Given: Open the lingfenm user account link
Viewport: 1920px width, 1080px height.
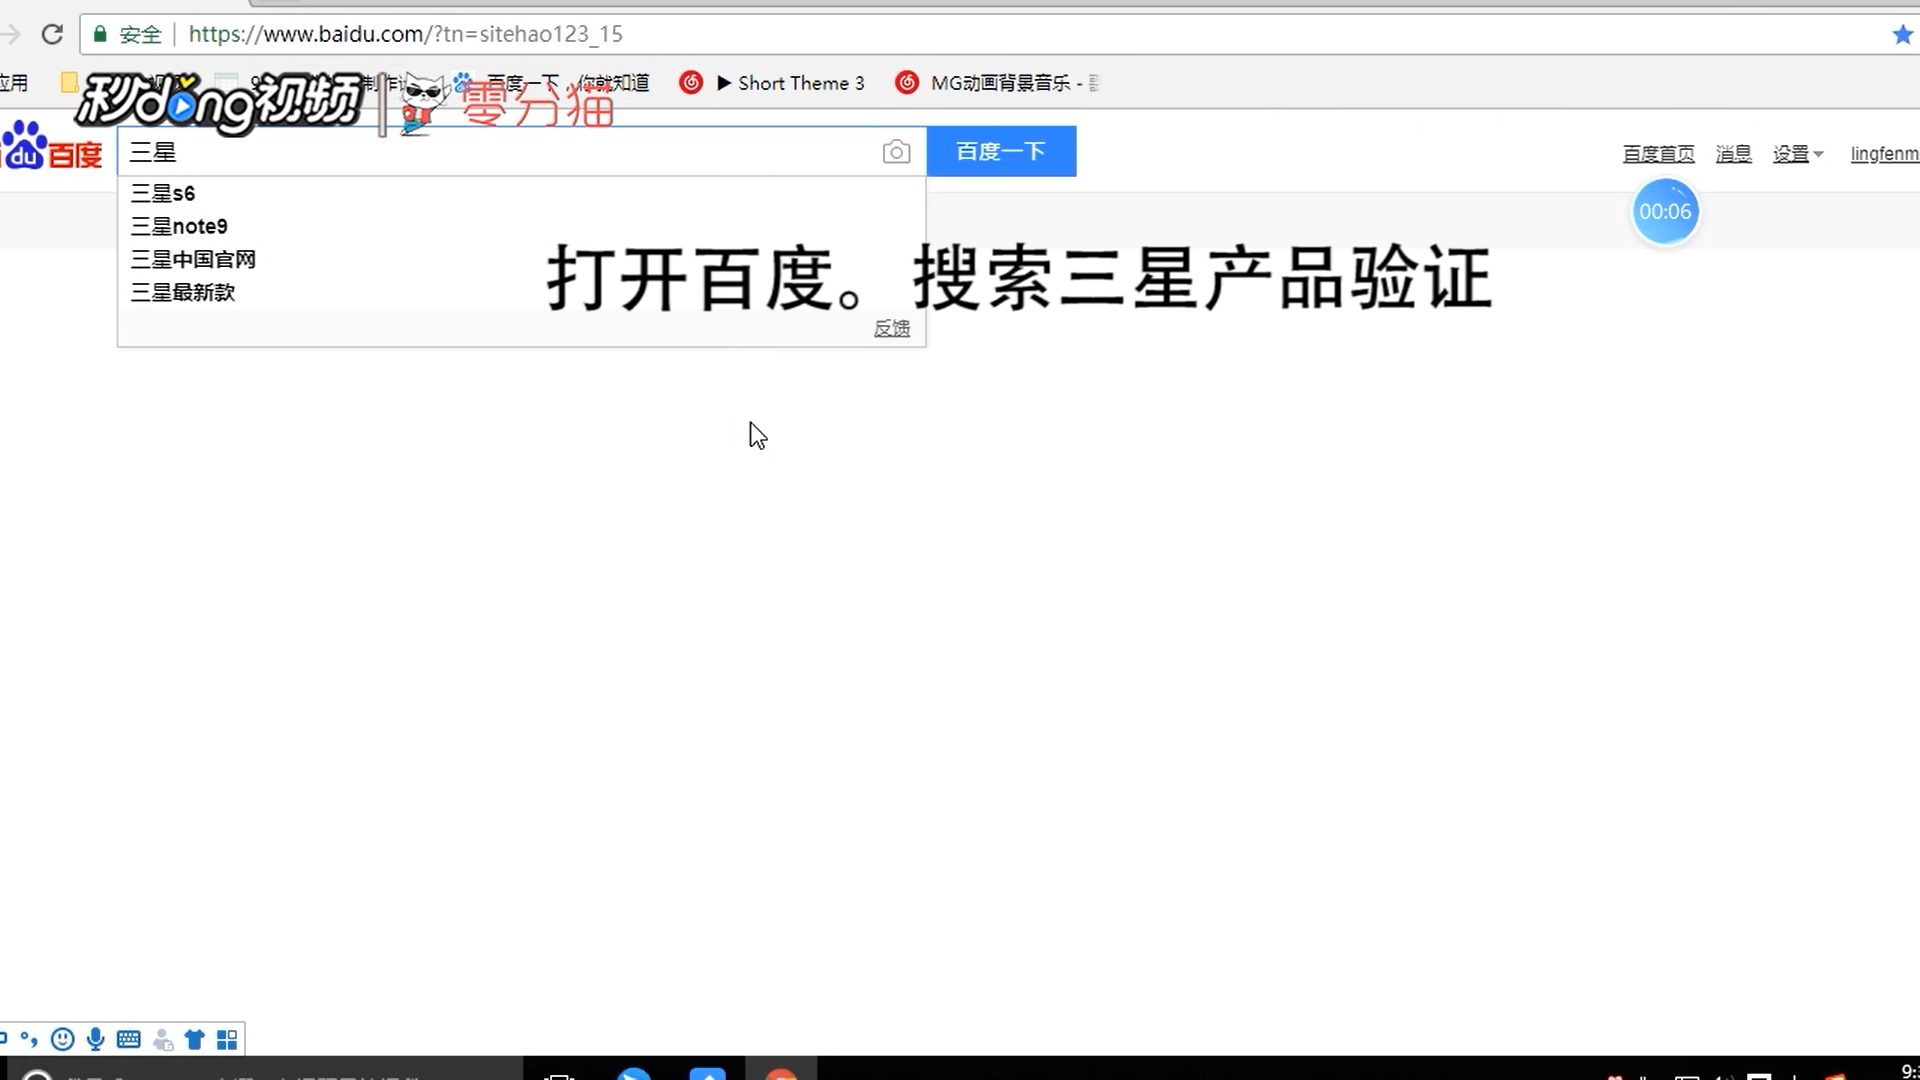Looking at the screenshot, I should pyautogui.click(x=1884, y=154).
